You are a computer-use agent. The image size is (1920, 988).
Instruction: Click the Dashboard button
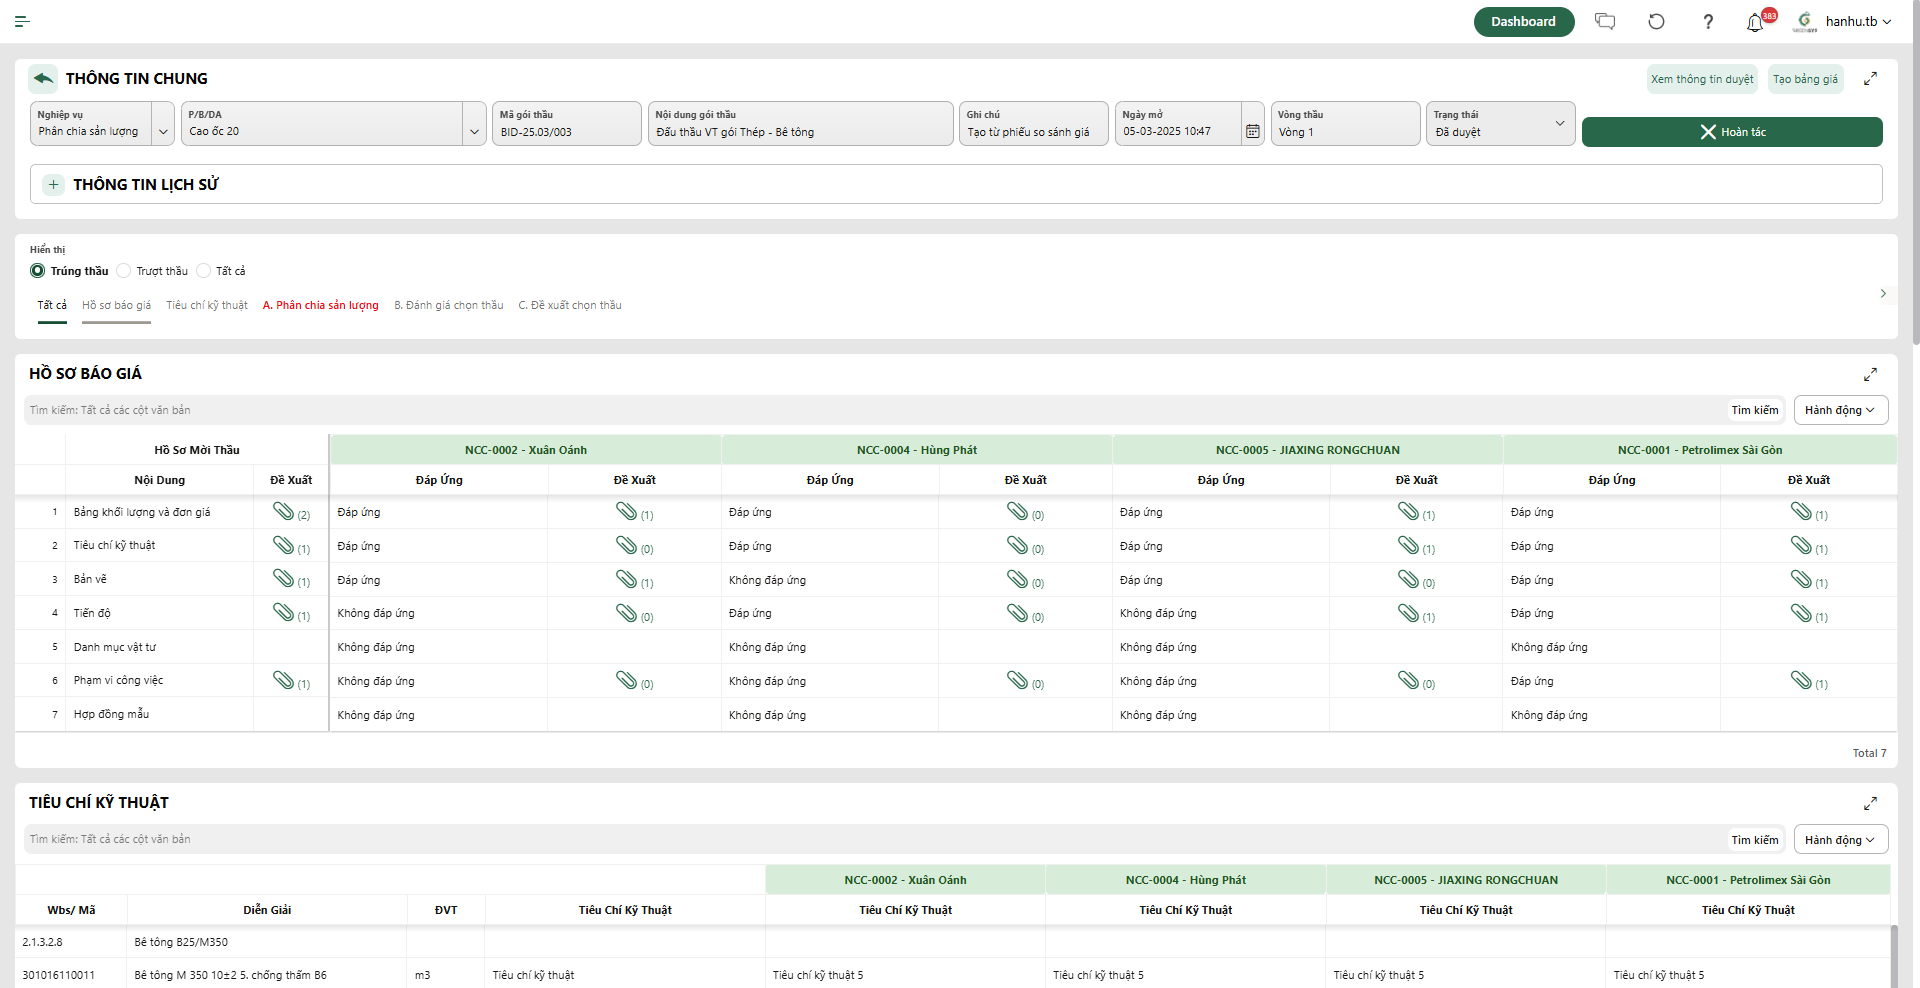1523,21
